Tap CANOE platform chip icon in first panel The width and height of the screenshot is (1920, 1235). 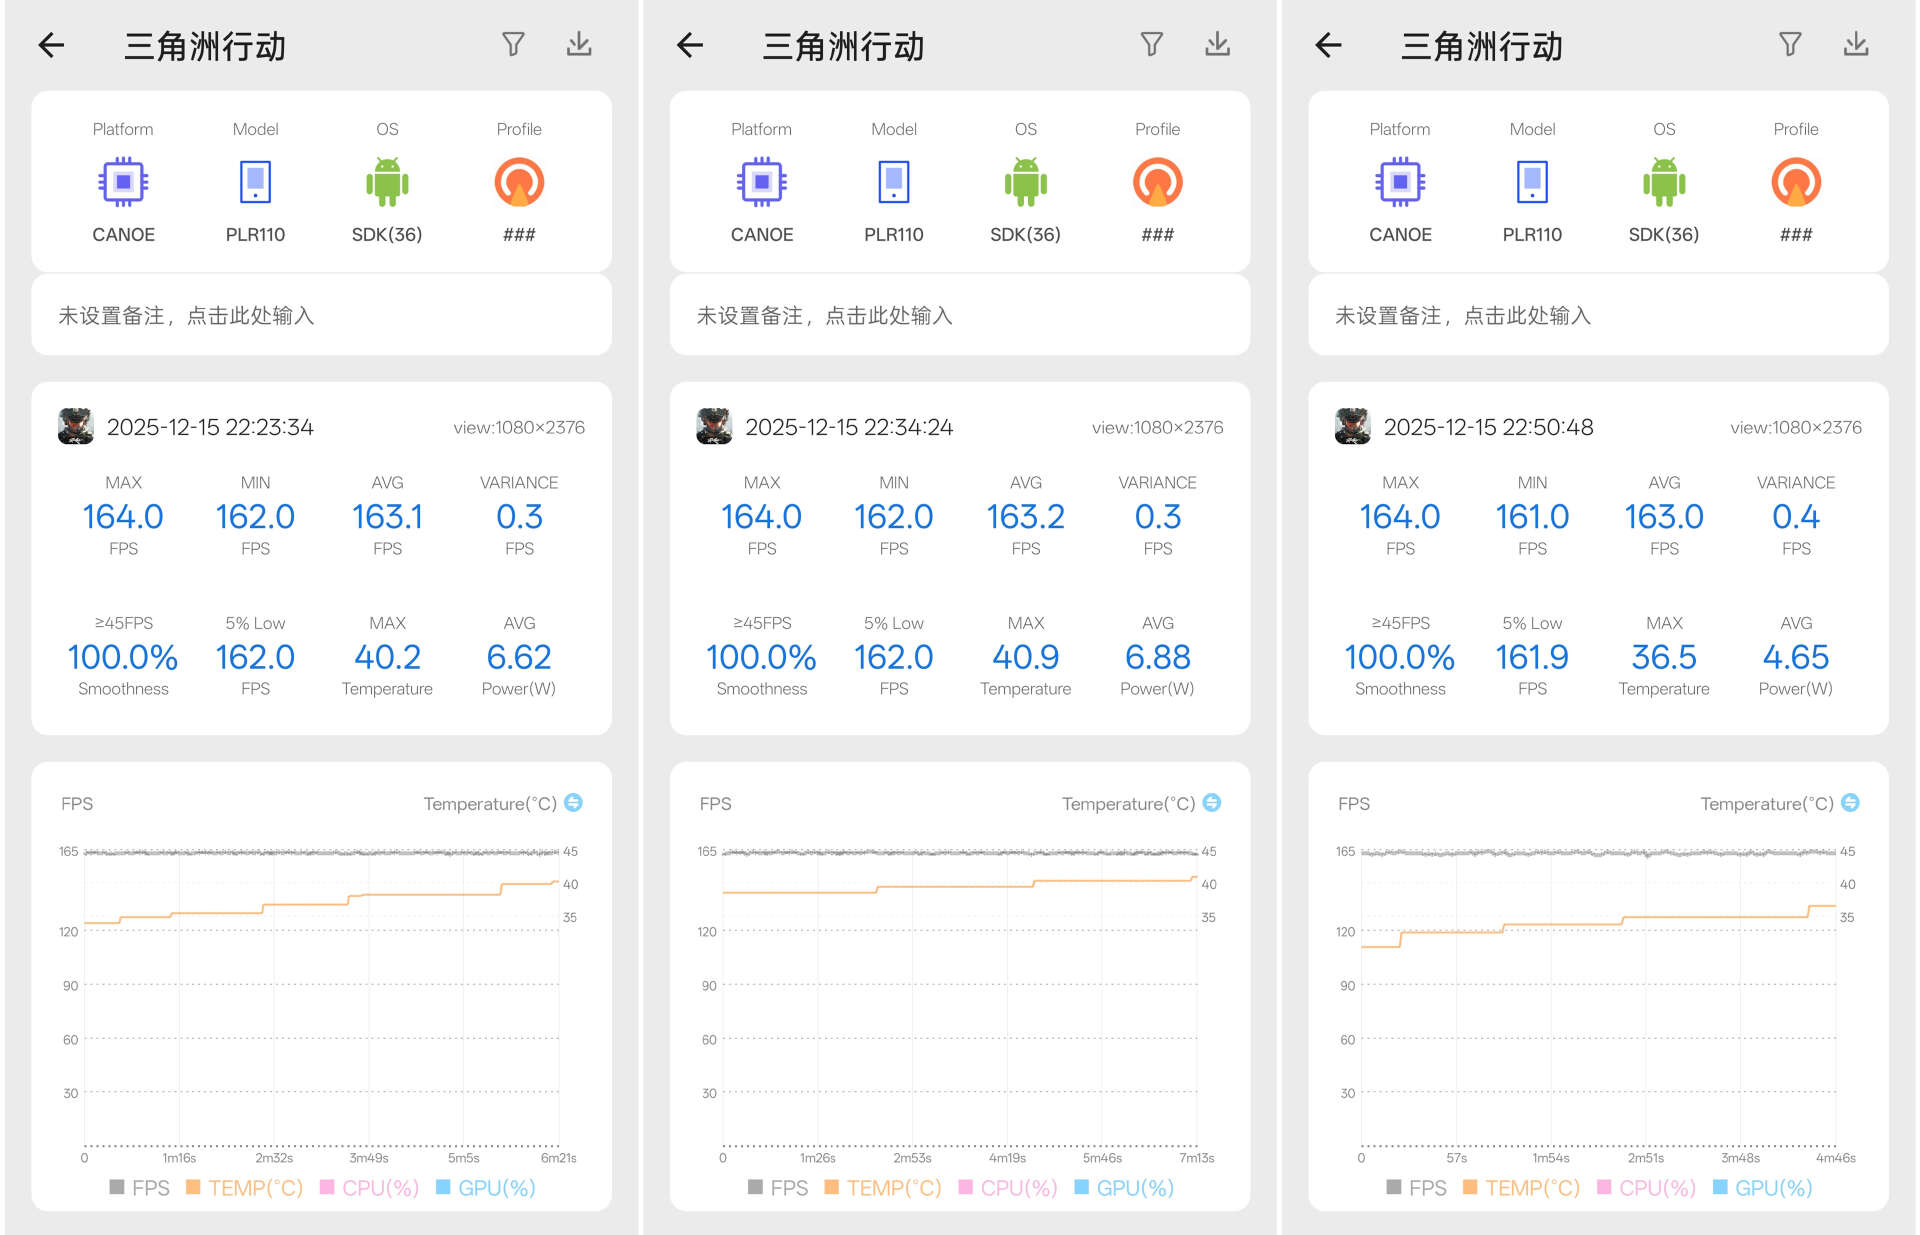pyautogui.click(x=123, y=182)
